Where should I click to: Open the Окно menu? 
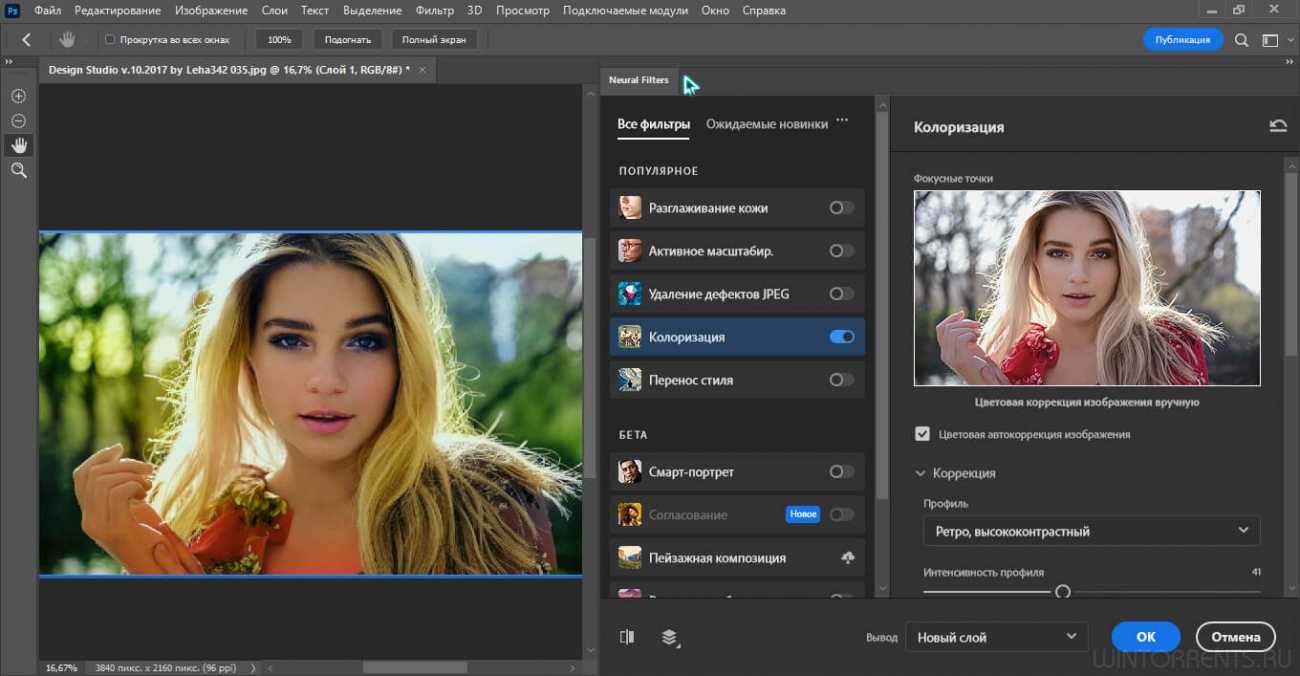click(x=715, y=10)
